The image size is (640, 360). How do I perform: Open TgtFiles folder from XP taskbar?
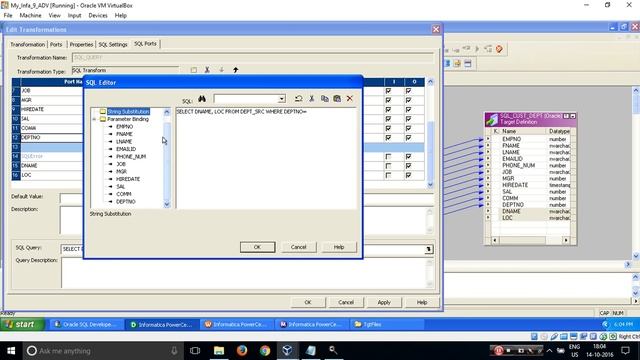pos(387,324)
